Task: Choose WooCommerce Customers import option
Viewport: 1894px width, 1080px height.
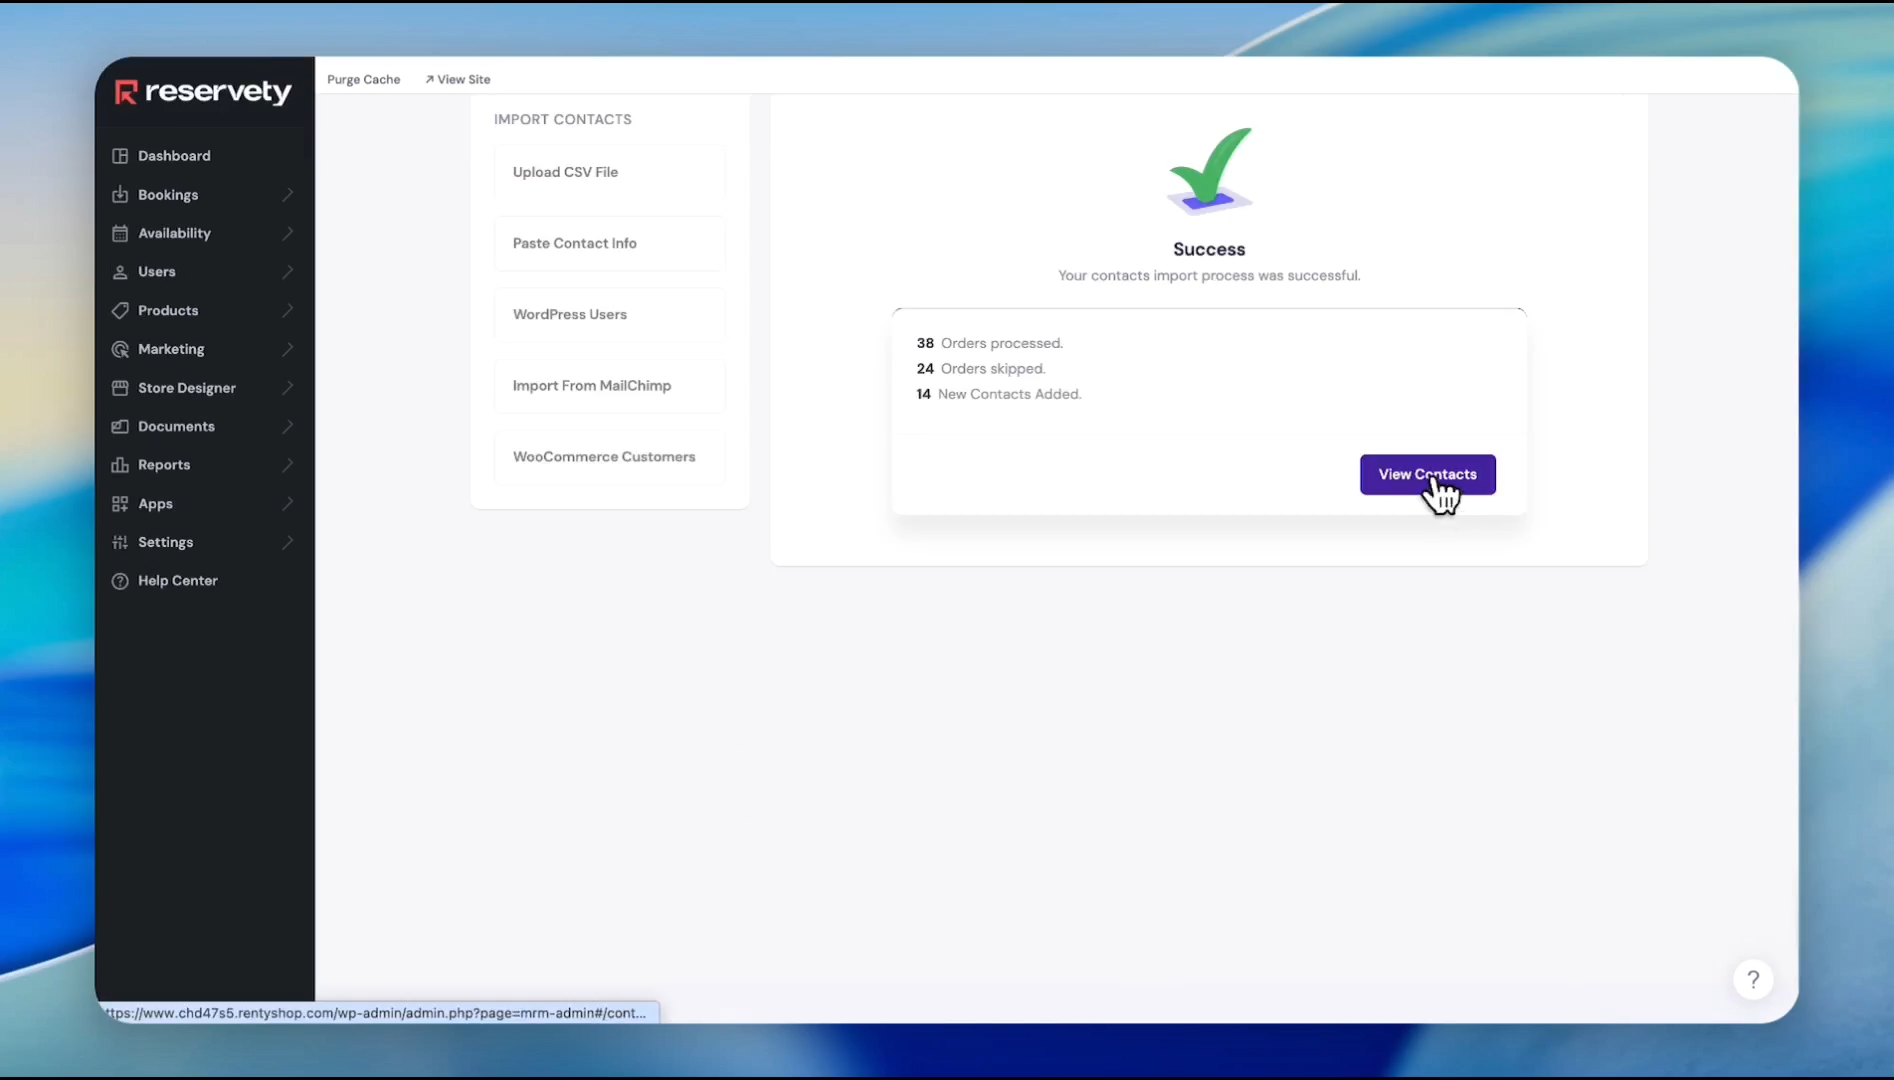Action: [609, 456]
